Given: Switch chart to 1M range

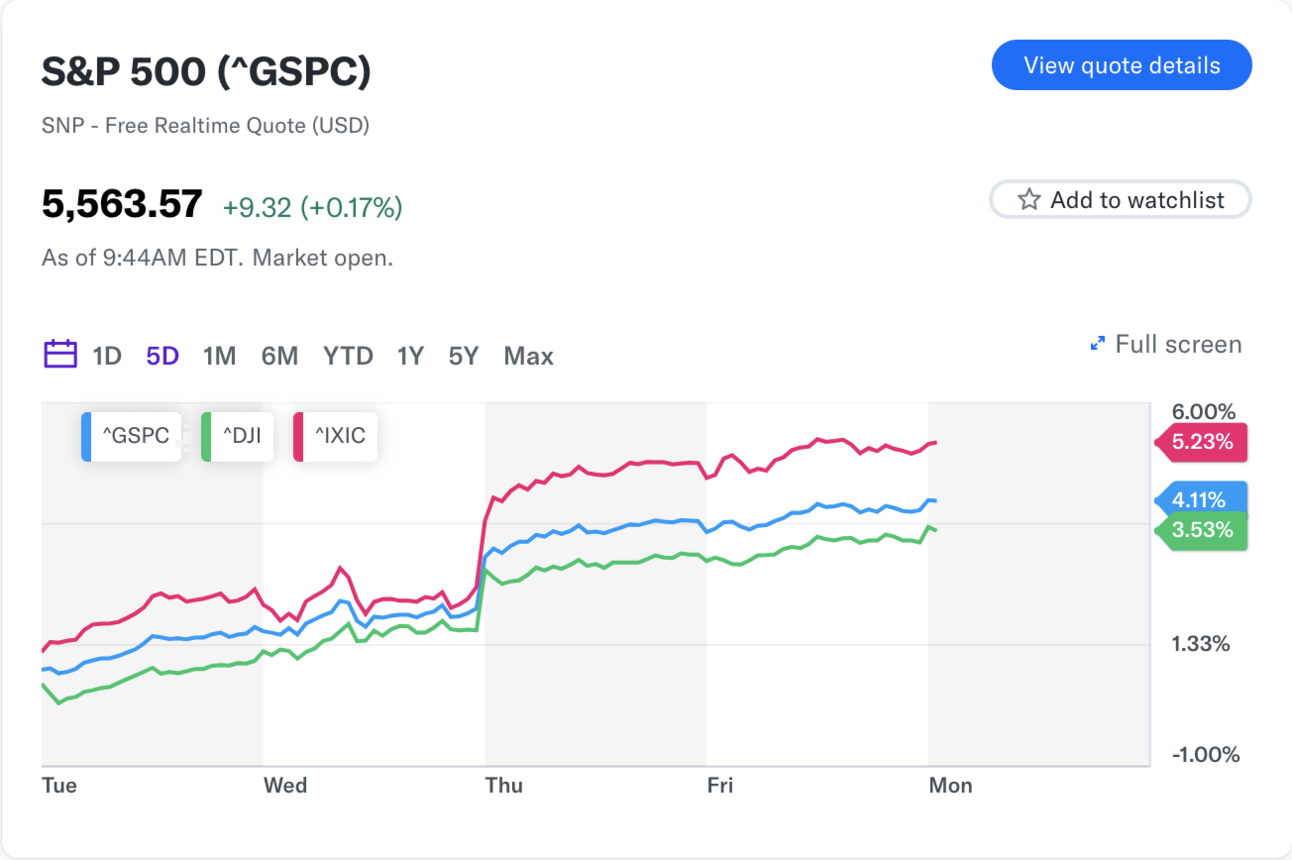Looking at the screenshot, I should tap(219, 356).
